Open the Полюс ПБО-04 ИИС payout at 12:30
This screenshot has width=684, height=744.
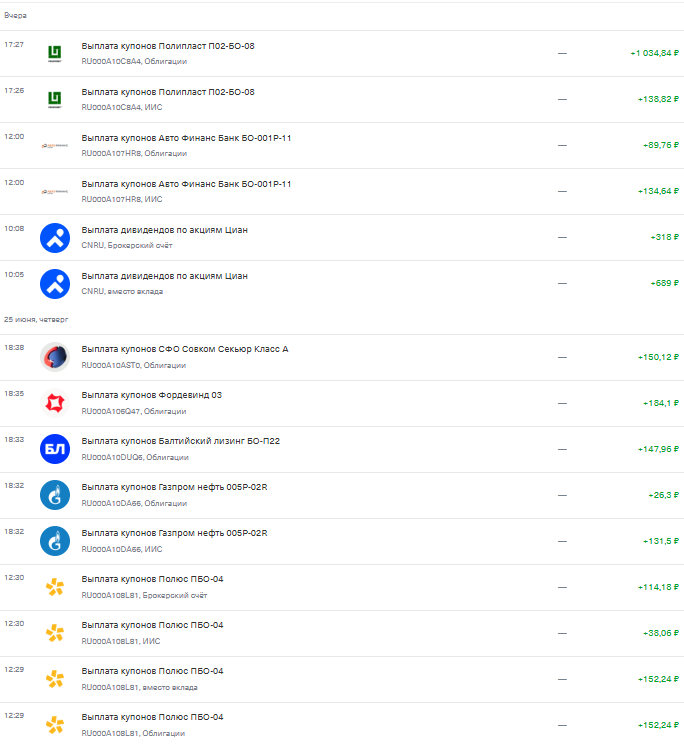tap(342, 633)
